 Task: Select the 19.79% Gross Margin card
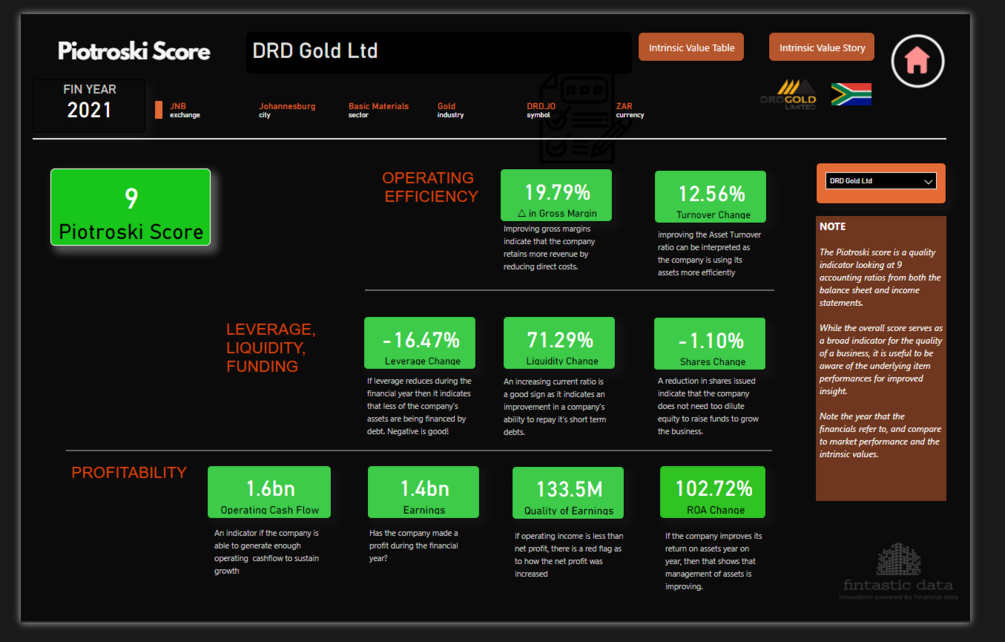tap(556, 195)
